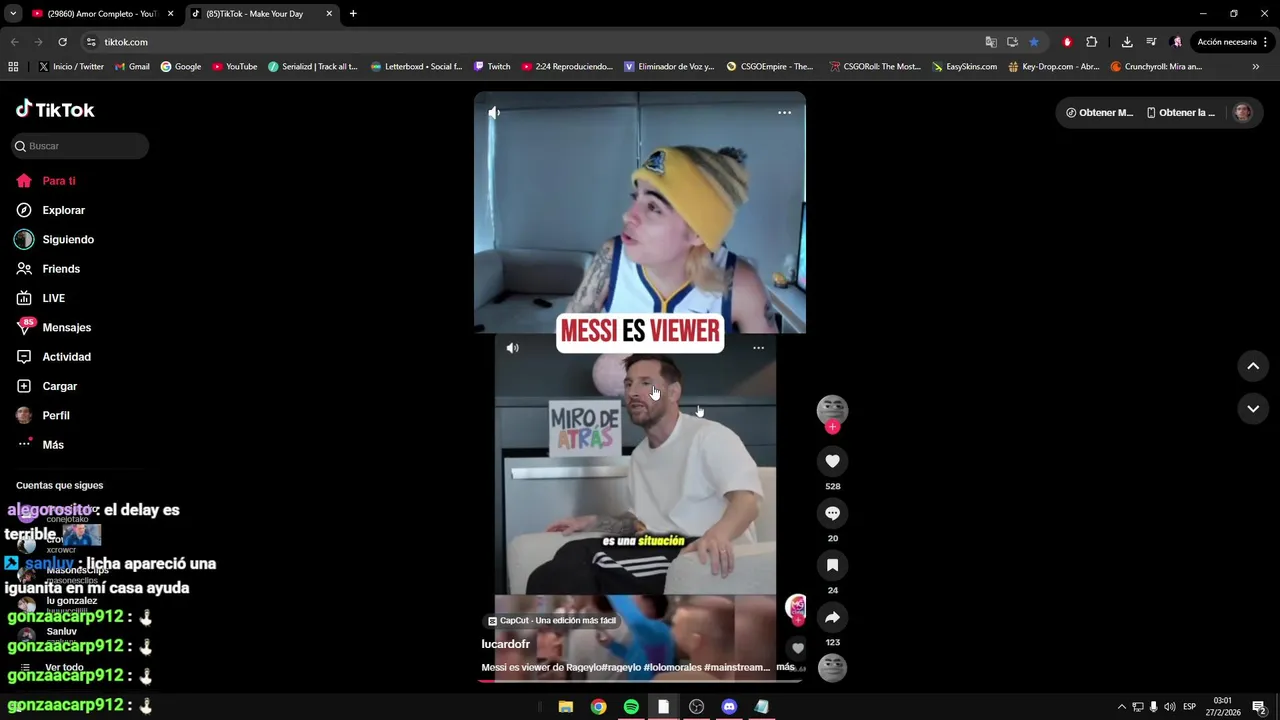1280x720 pixels.
Task: Click the Obtener M... button
Action: pyautogui.click(x=1099, y=113)
